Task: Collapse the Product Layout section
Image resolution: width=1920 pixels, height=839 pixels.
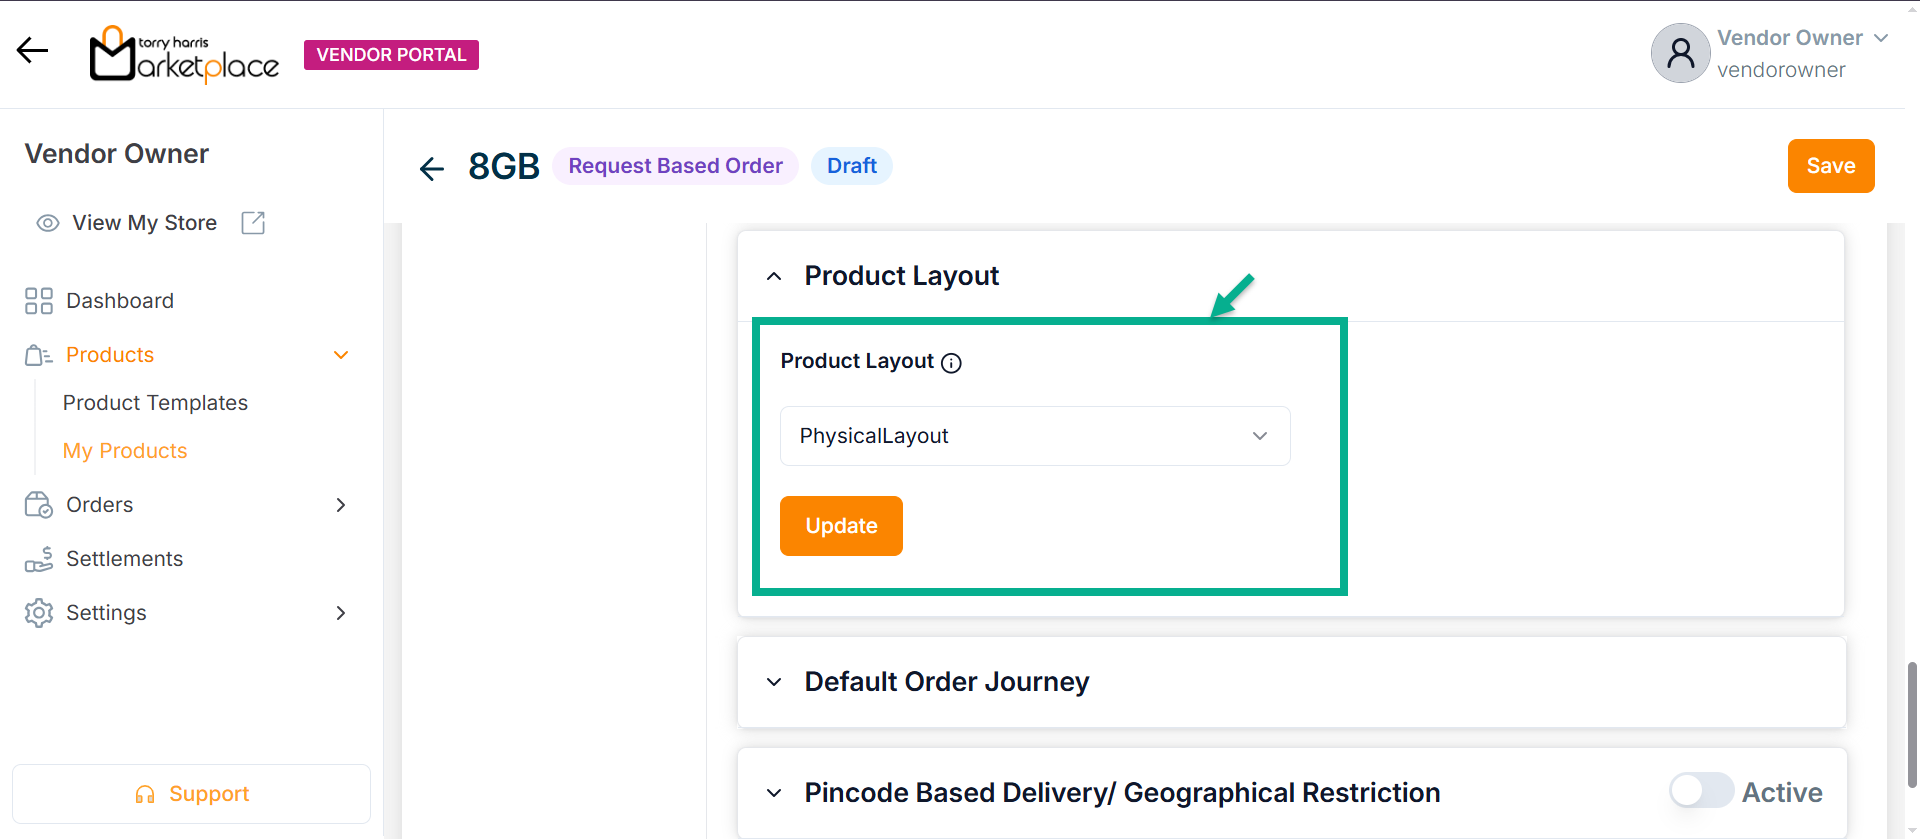Action: coord(774,277)
